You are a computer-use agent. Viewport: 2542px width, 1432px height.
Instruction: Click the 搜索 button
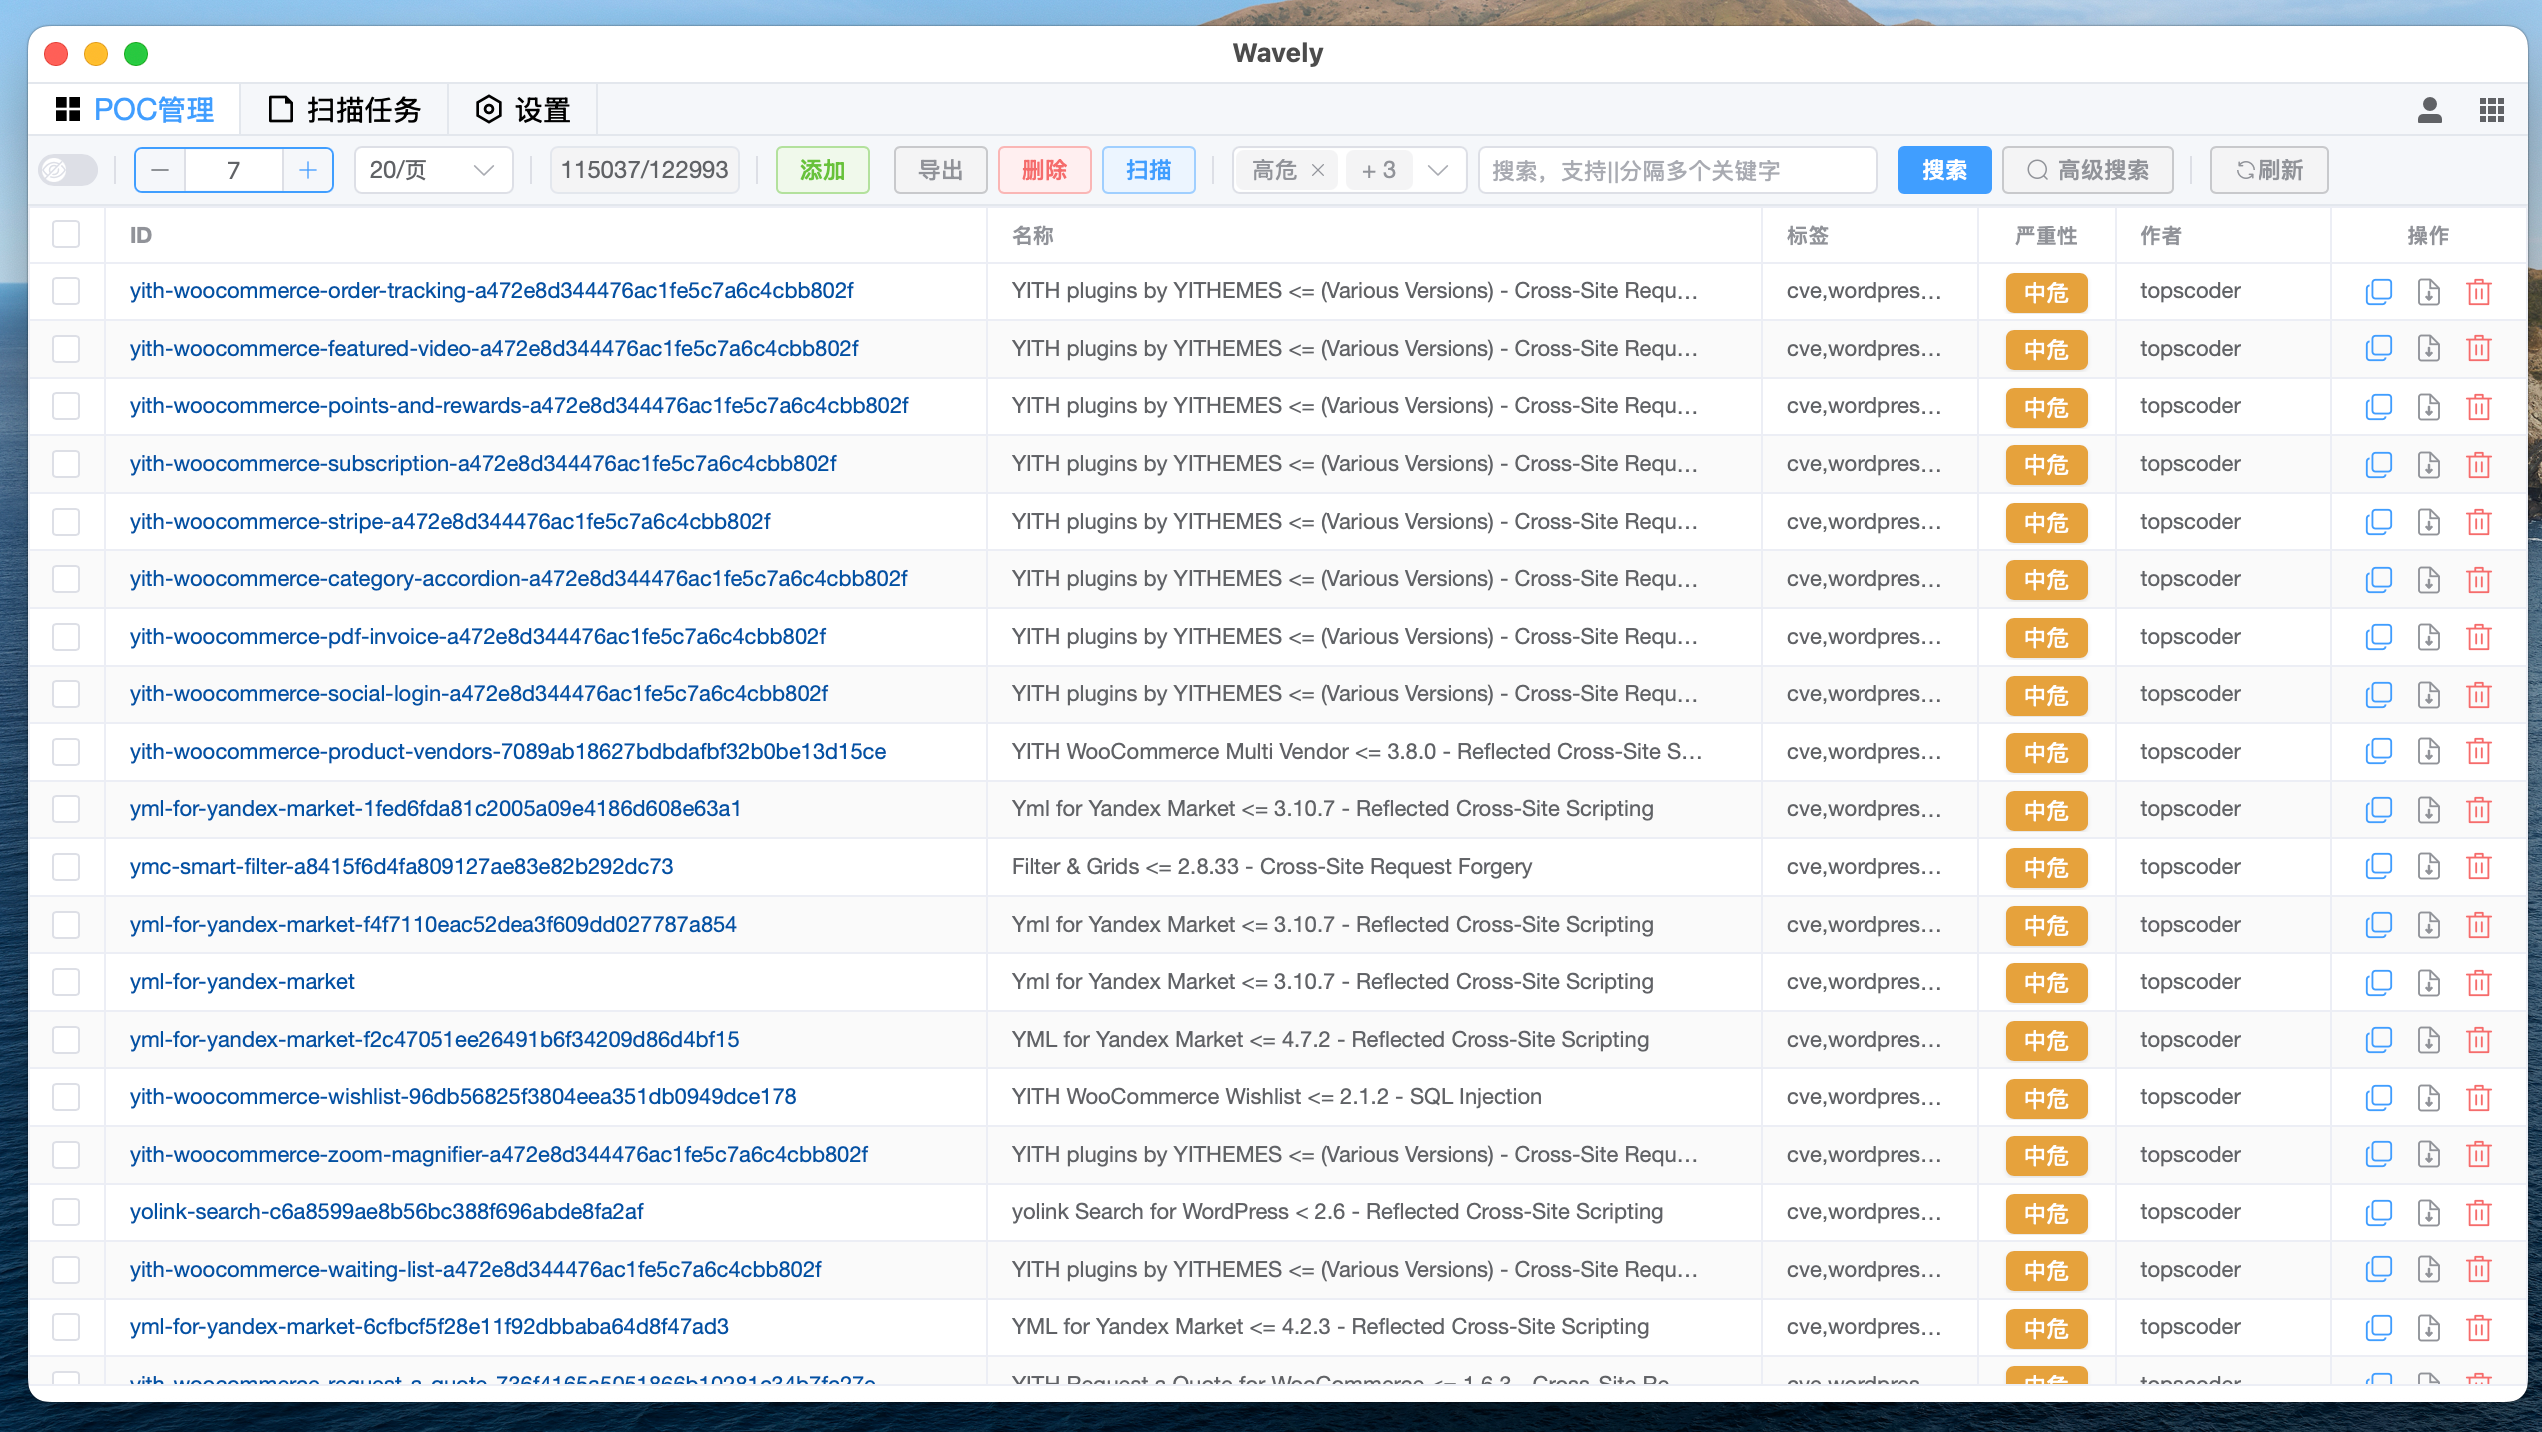[1944, 170]
